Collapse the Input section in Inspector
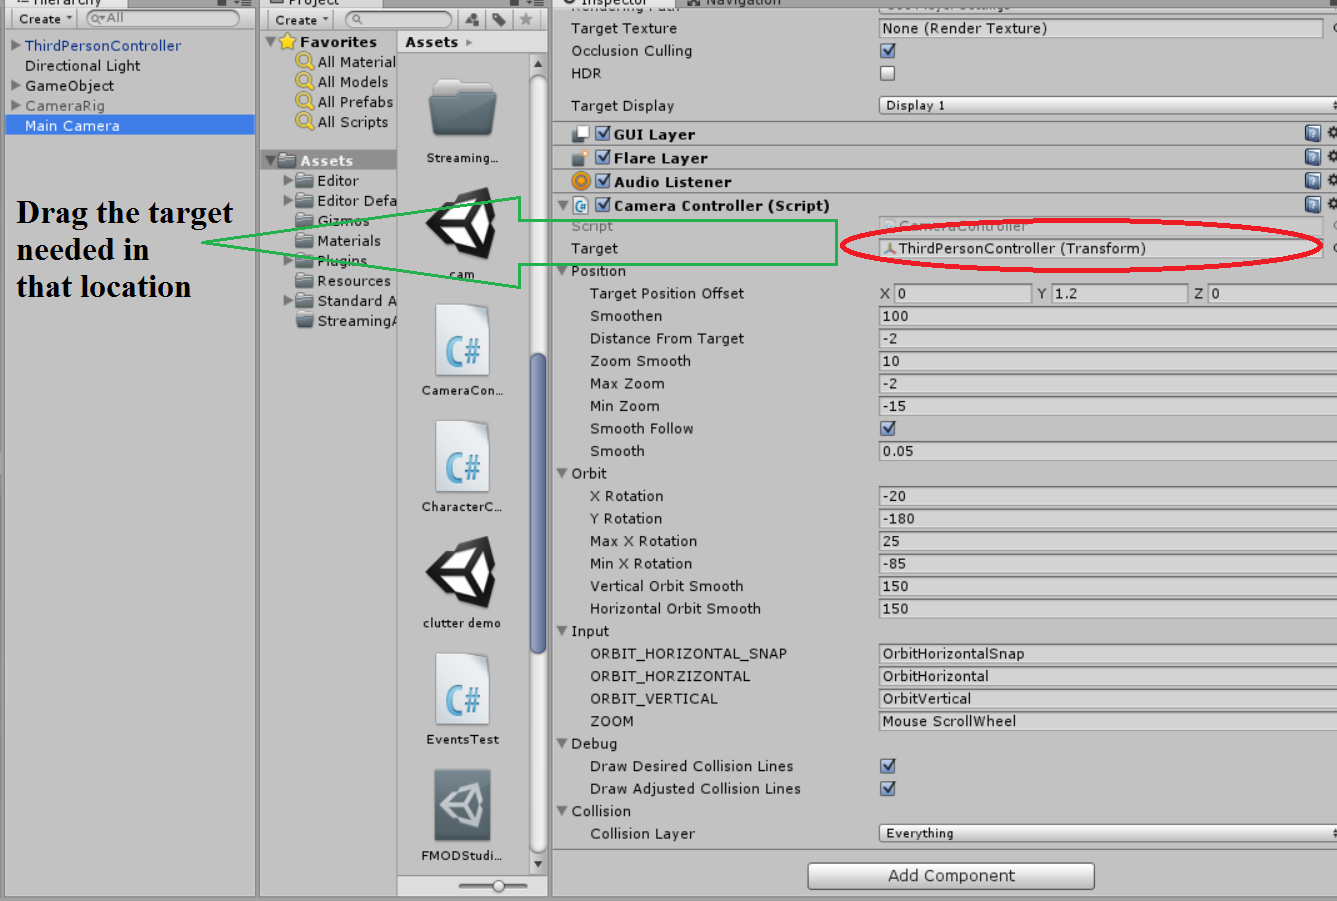The image size is (1337, 901). point(562,631)
